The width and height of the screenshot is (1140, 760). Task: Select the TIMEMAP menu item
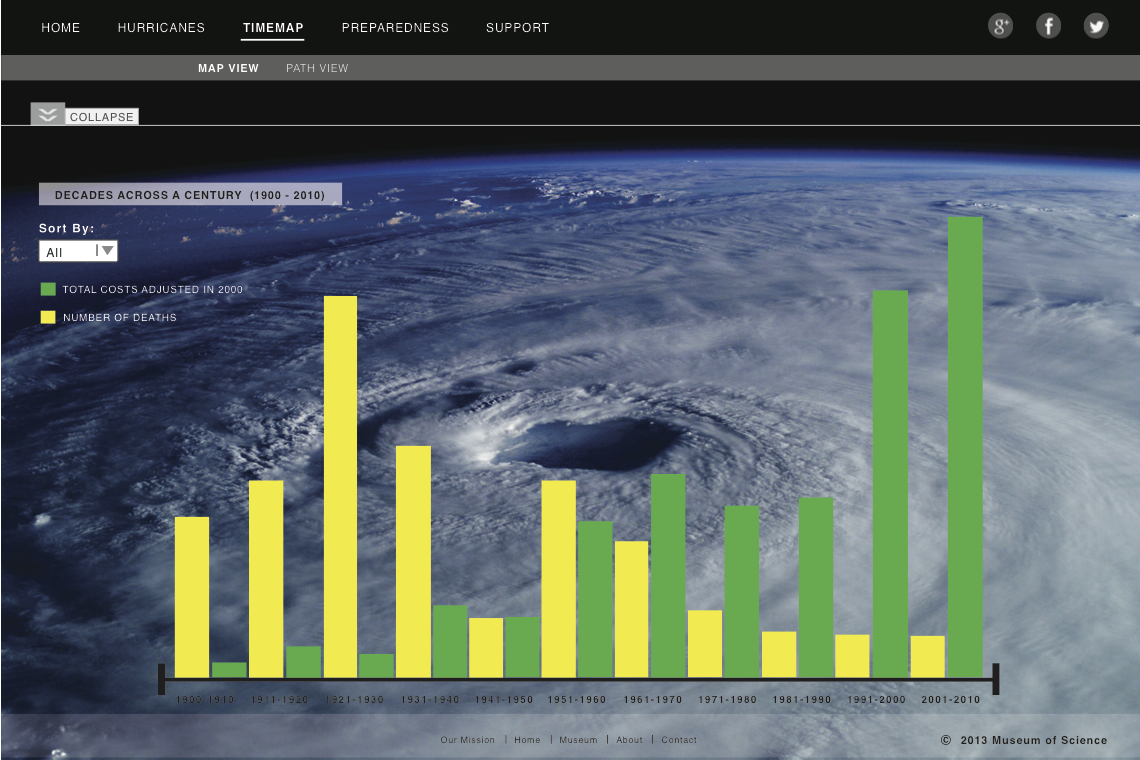tap(273, 28)
